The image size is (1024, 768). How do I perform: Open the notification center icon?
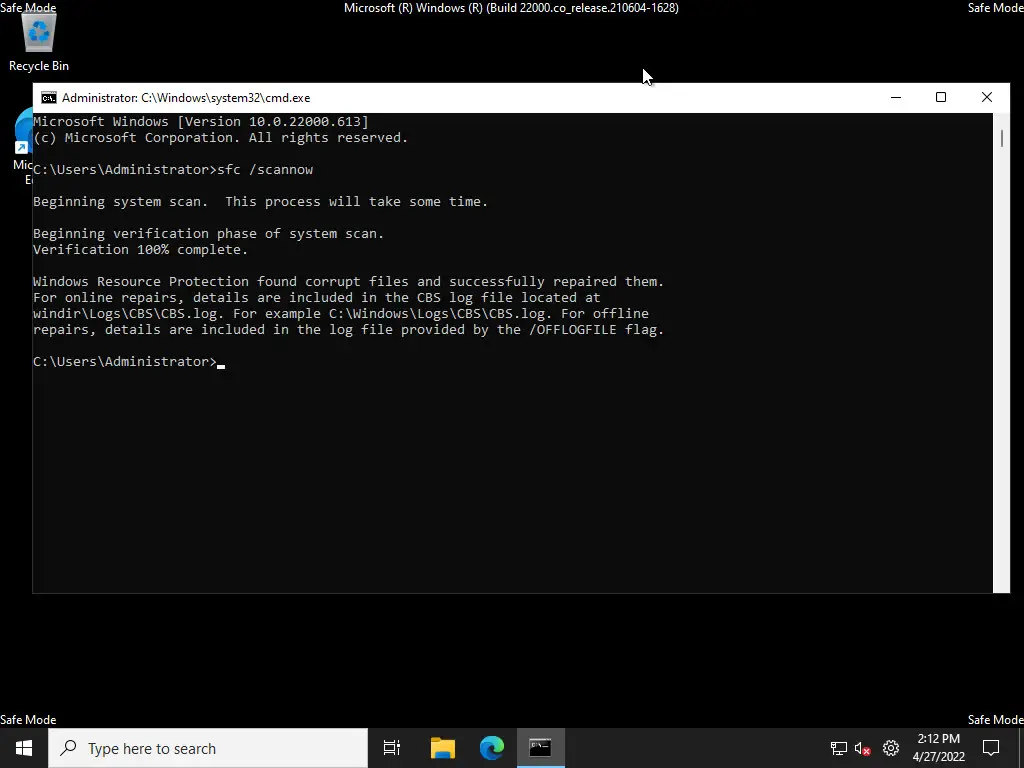[x=991, y=748]
